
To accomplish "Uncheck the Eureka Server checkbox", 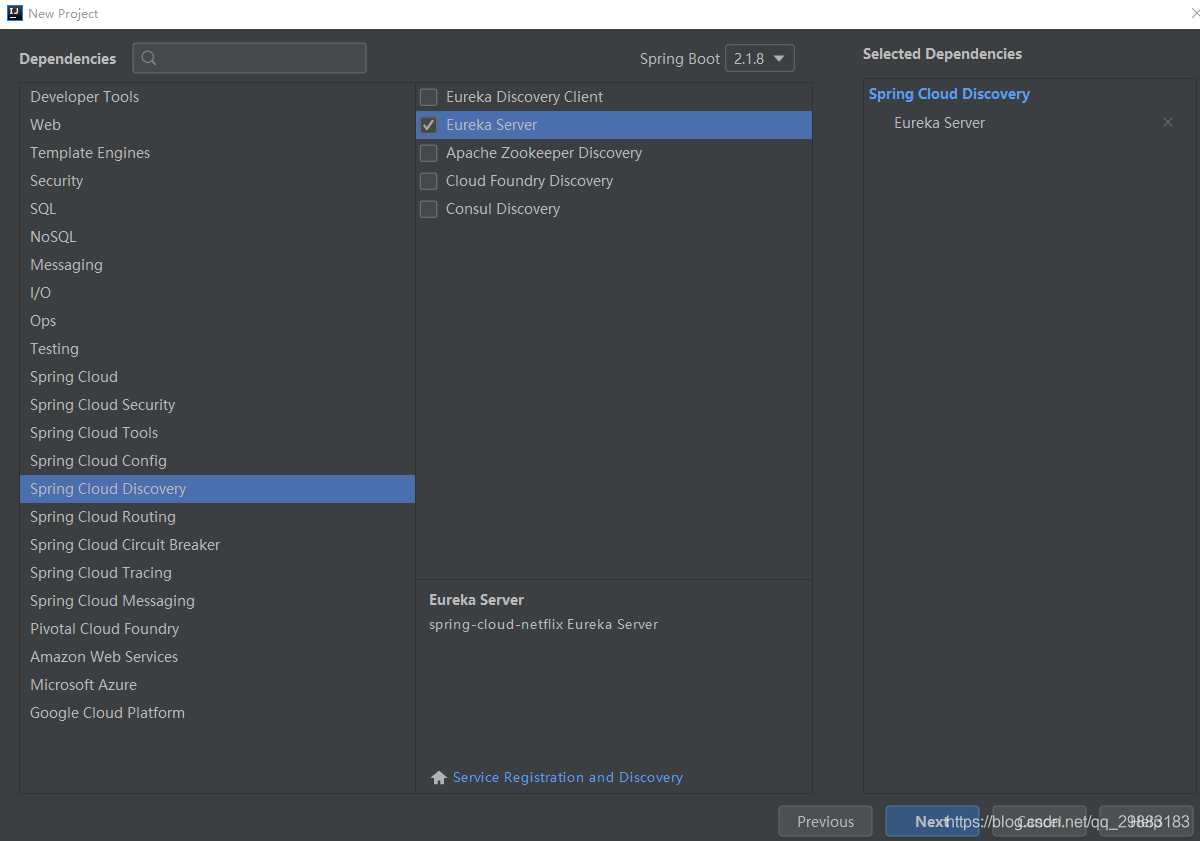I will coord(429,125).
